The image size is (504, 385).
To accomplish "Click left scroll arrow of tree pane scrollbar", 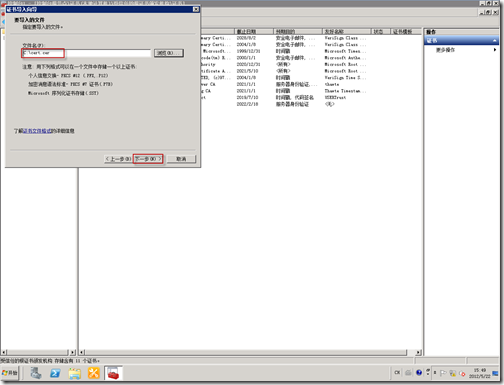I will point(3,352).
